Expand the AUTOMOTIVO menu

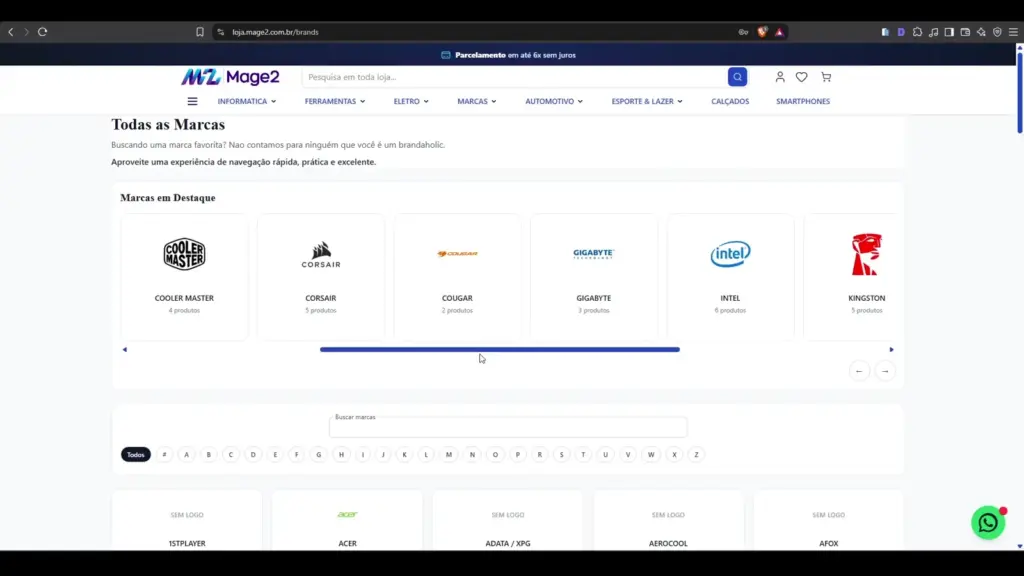tap(554, 101)
